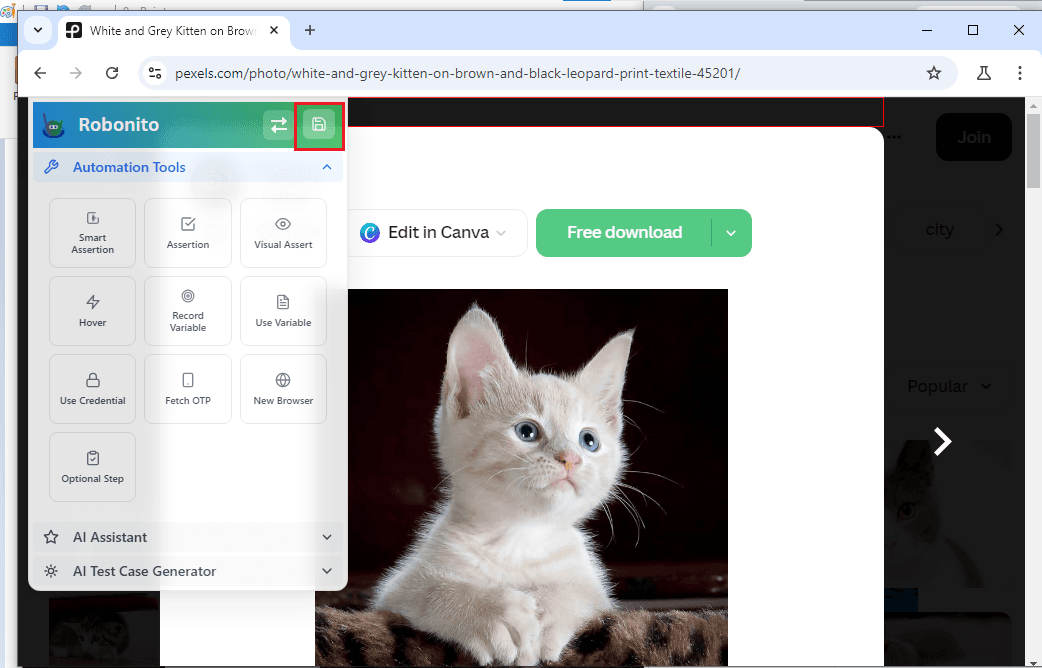Expand the AI Assistant section
1042x668 pixels.
click(x=188, y=537)
